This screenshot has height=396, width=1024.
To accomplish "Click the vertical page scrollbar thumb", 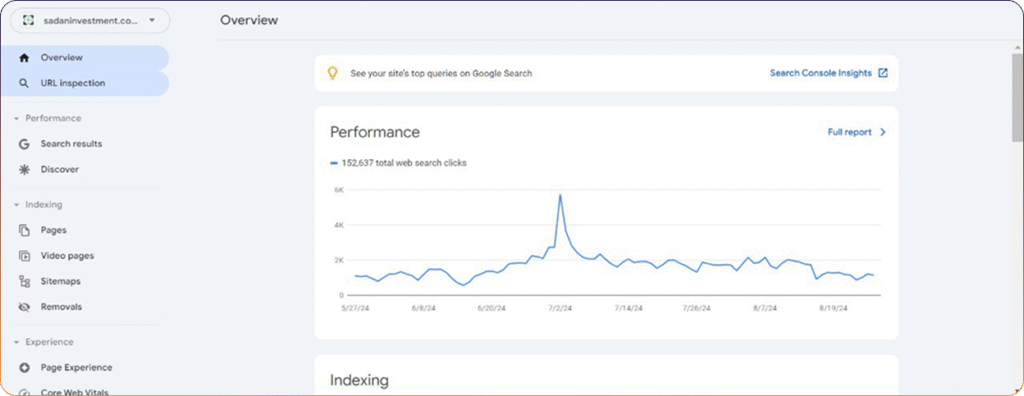I will 1017,97.
